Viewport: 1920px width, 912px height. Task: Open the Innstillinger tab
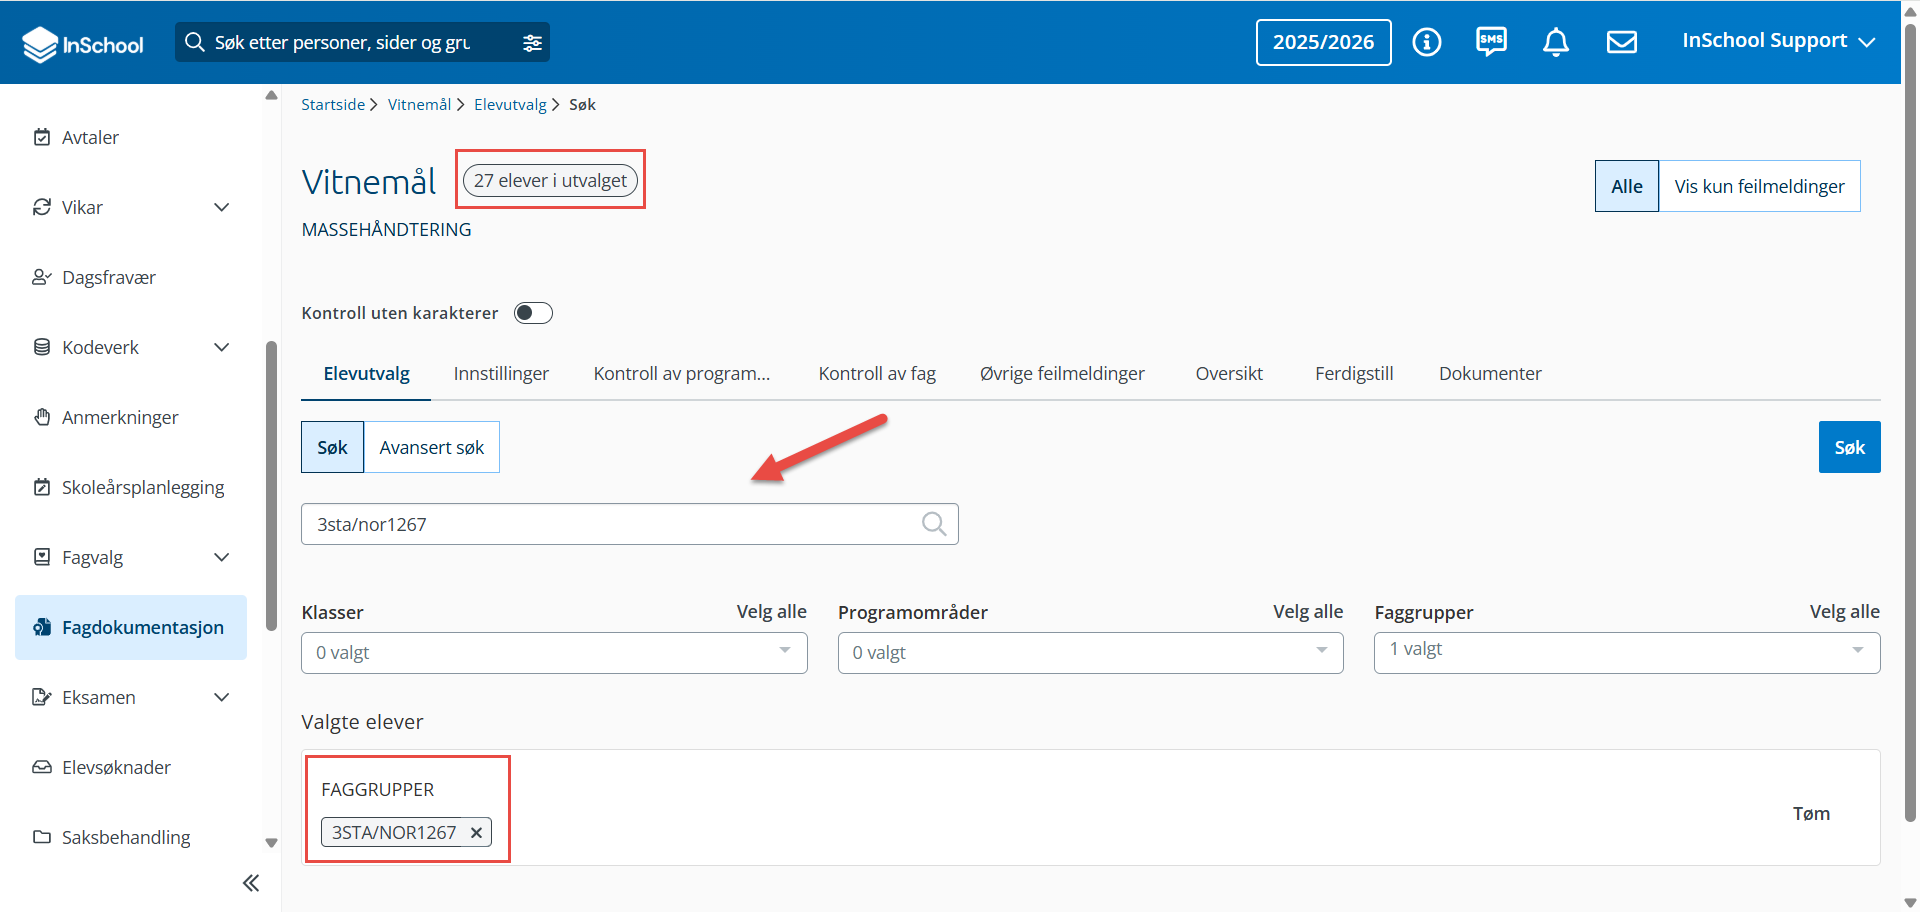point(501,373)
